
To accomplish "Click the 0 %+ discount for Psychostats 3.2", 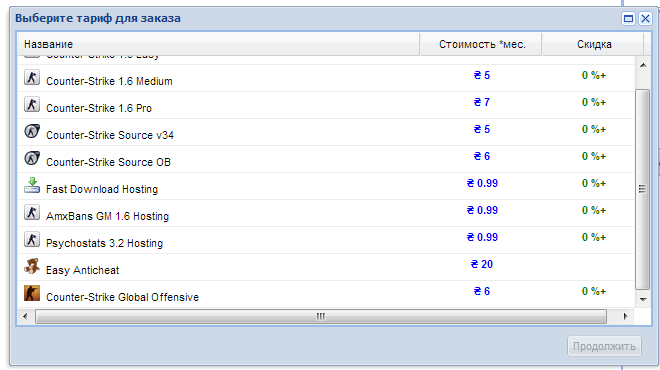I will [594, 237].
